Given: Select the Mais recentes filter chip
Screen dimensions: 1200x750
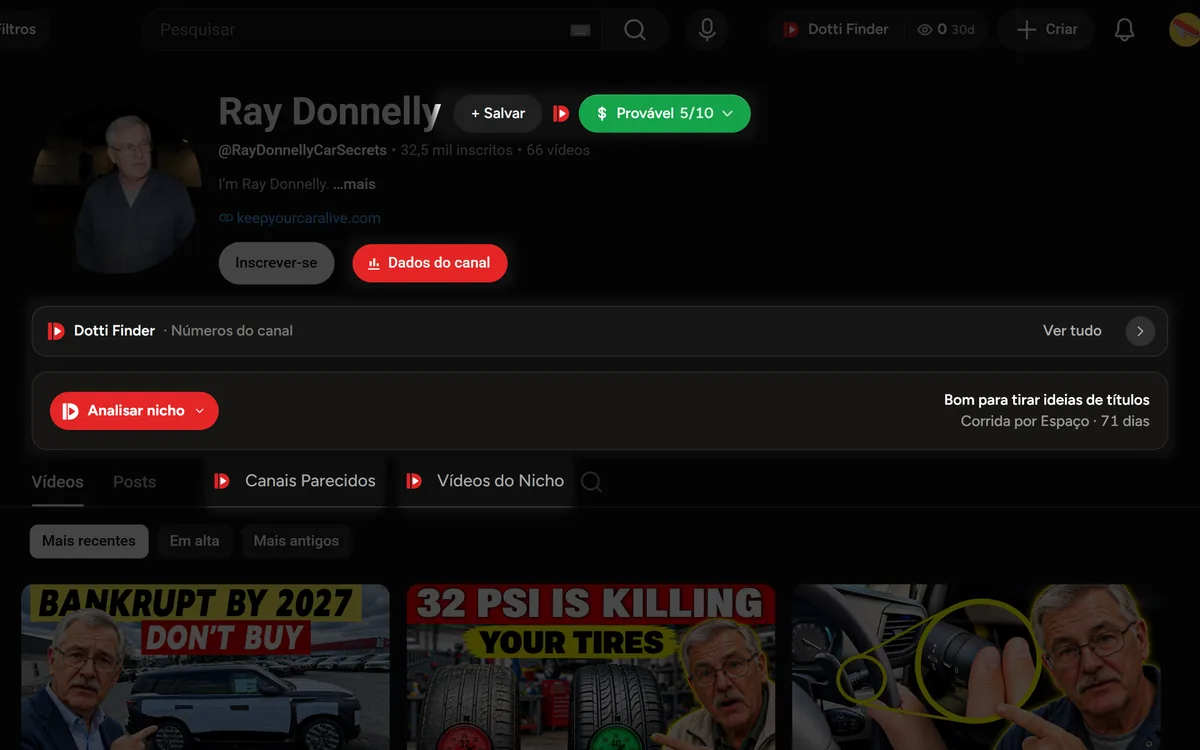Looking at the screenshot, I should (89, 541).
